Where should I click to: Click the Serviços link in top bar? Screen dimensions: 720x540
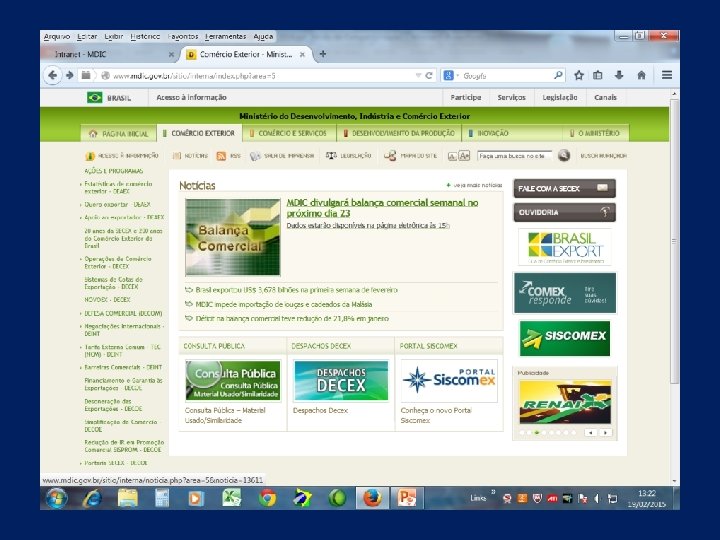[x=512, y=97]
